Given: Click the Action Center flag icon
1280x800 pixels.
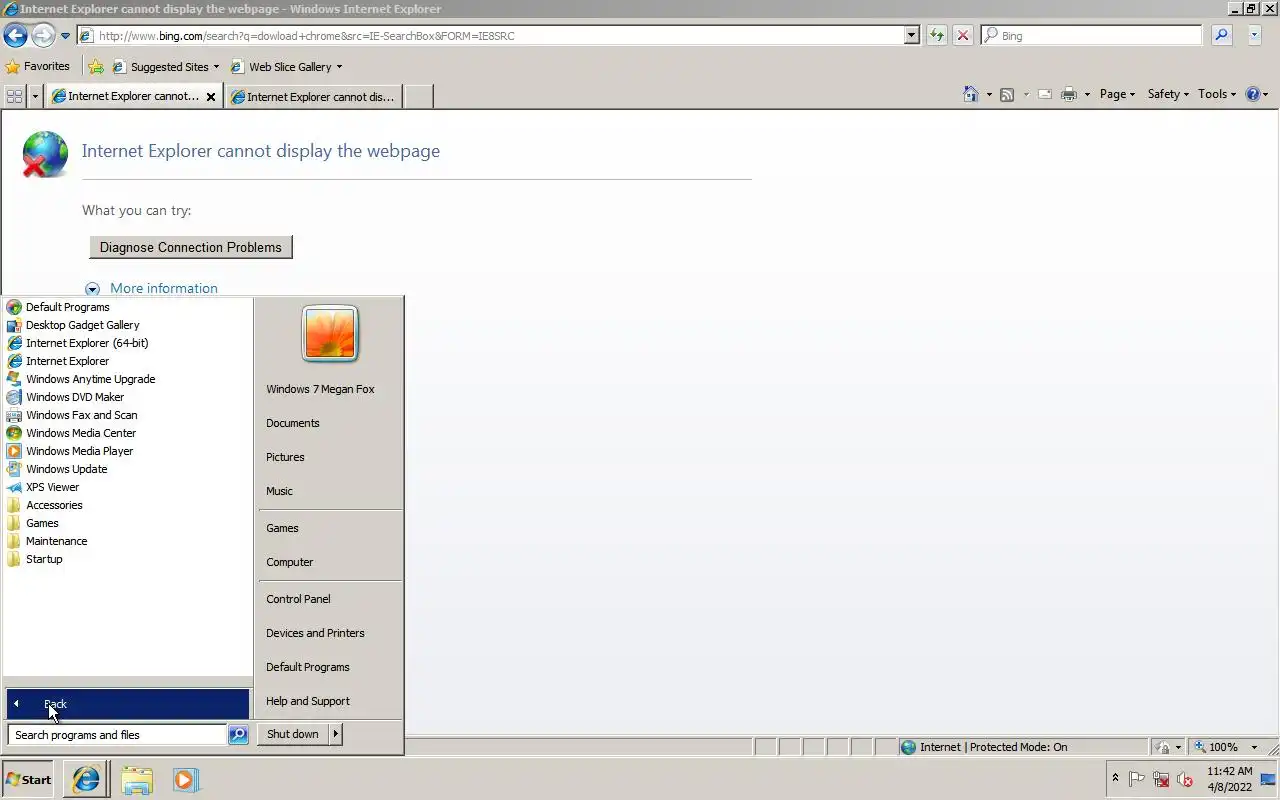Looking at the screenshot, I should pos(1137,779).
